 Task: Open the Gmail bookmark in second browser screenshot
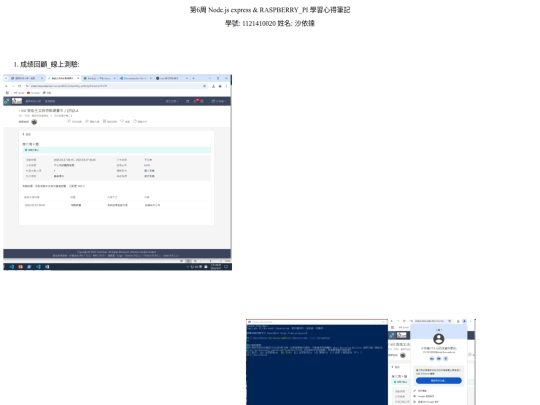click(404, 328)
